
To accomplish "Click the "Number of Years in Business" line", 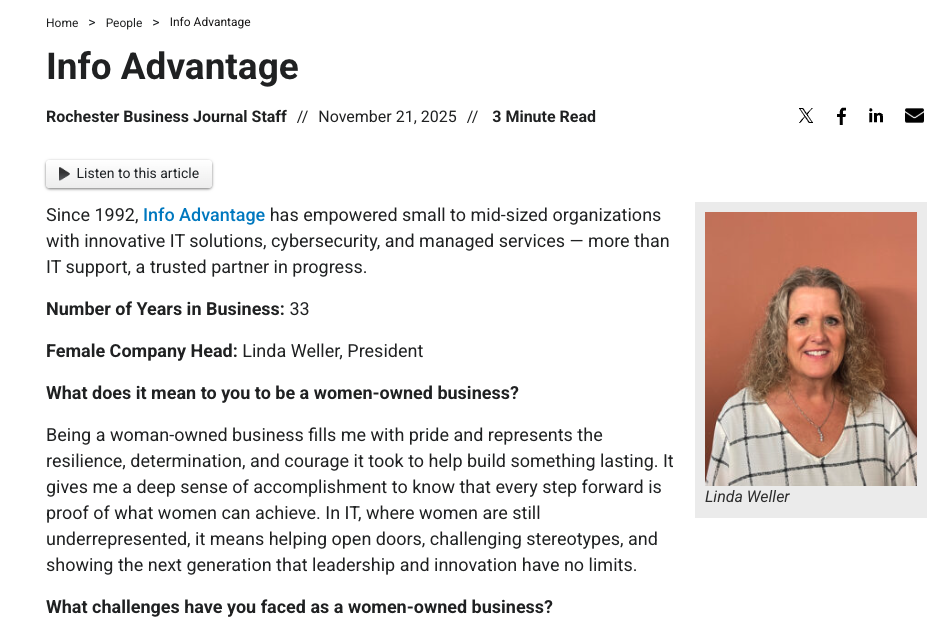I will [x=178, y=309].
